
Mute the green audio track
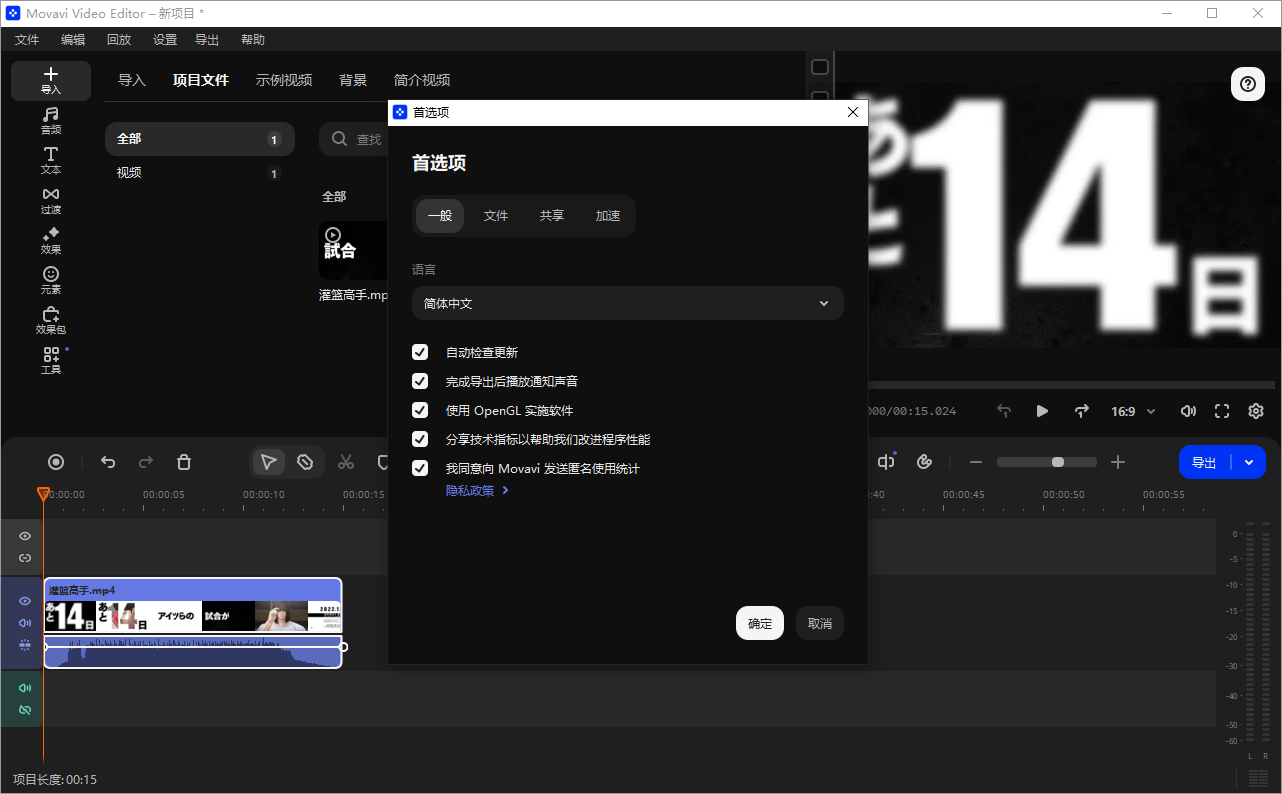pos(25,688)
